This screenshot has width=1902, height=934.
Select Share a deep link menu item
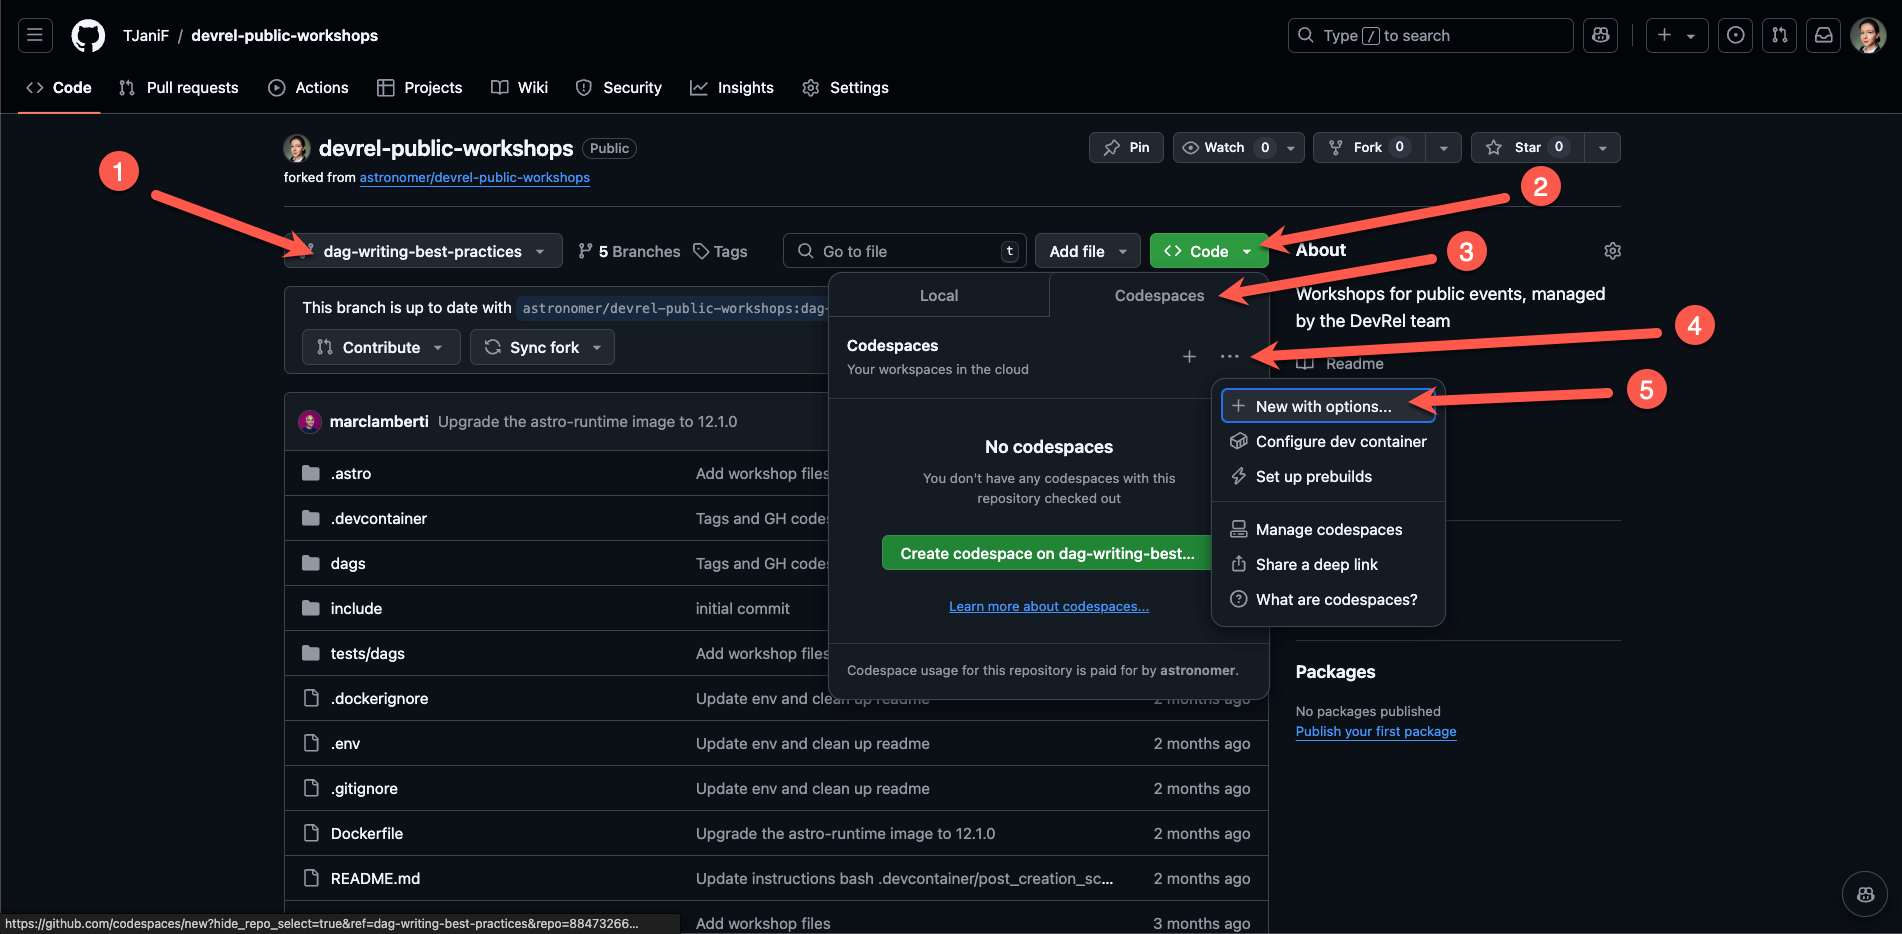(1328, 564)
